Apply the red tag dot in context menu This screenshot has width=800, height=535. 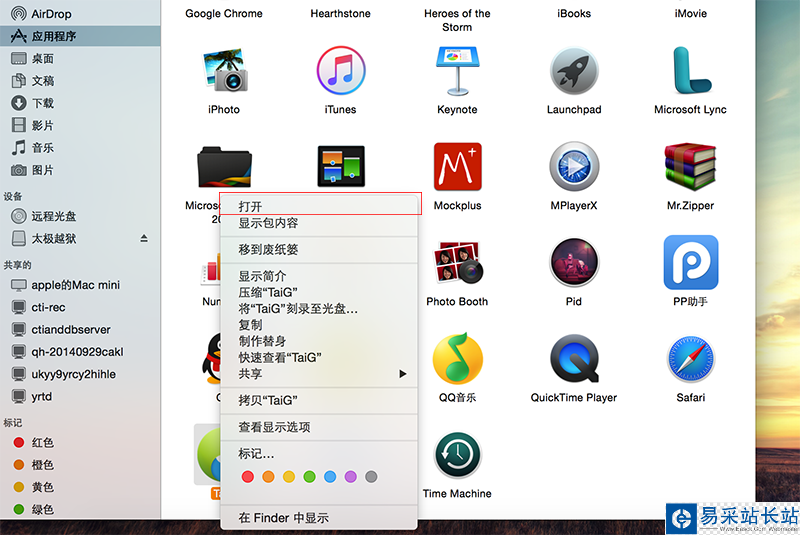coord(248,477)
